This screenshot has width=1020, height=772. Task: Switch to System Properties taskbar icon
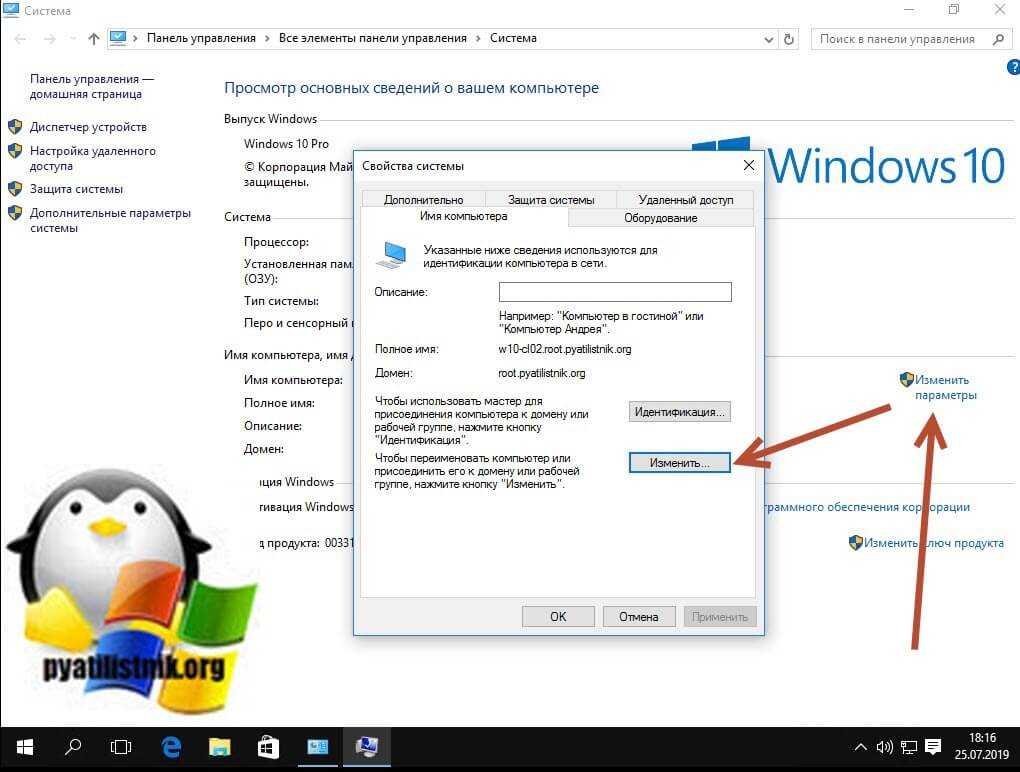click(x=366, y=748)
